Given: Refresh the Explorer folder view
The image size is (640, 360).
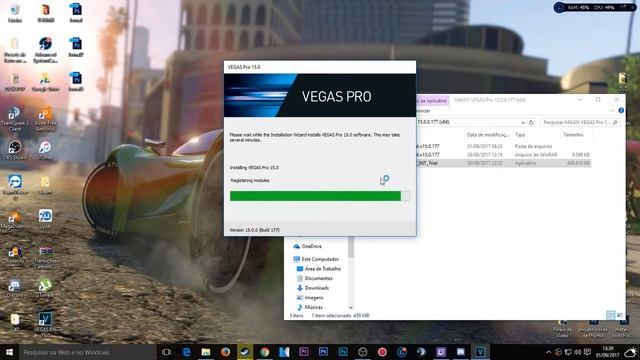Looking at the screenshot, I should click(531, 122).
